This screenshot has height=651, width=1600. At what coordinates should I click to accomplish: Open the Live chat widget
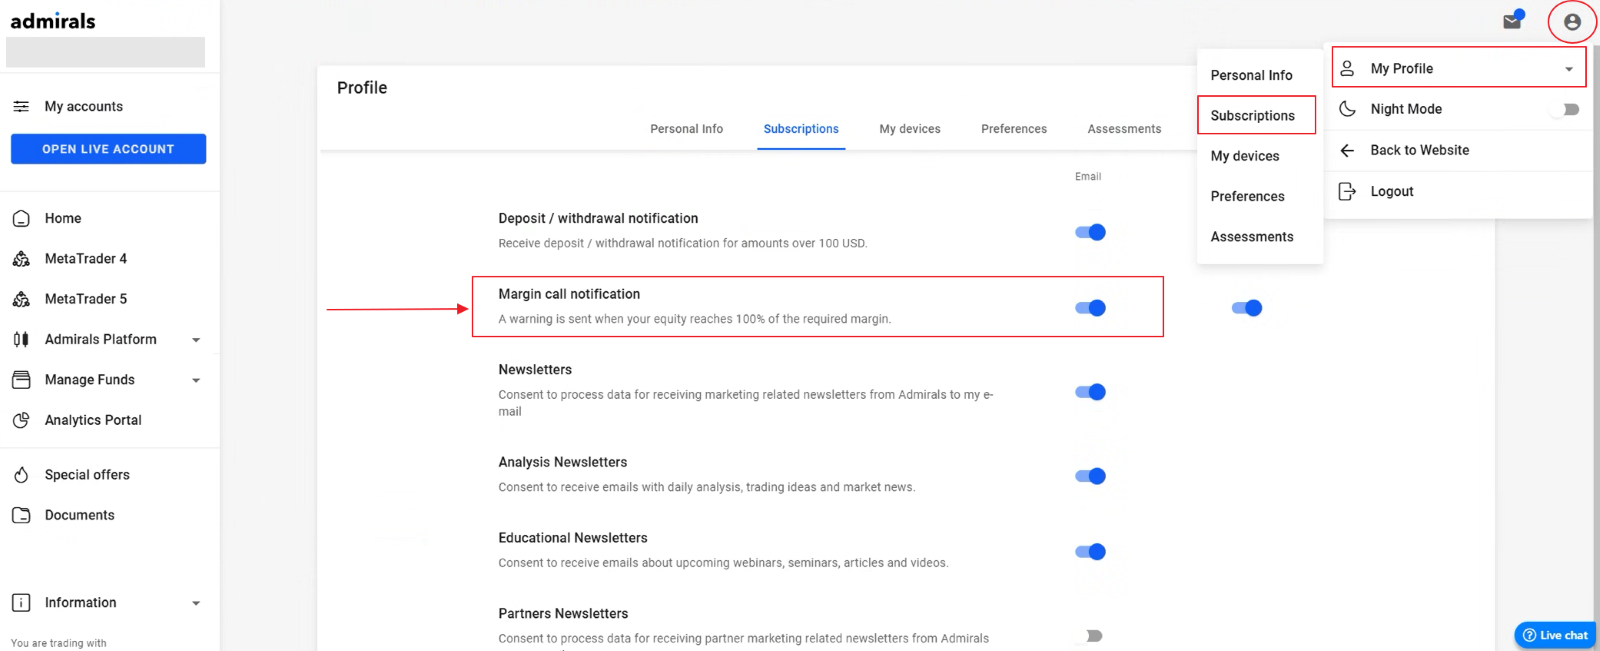tap(1555, 635)
